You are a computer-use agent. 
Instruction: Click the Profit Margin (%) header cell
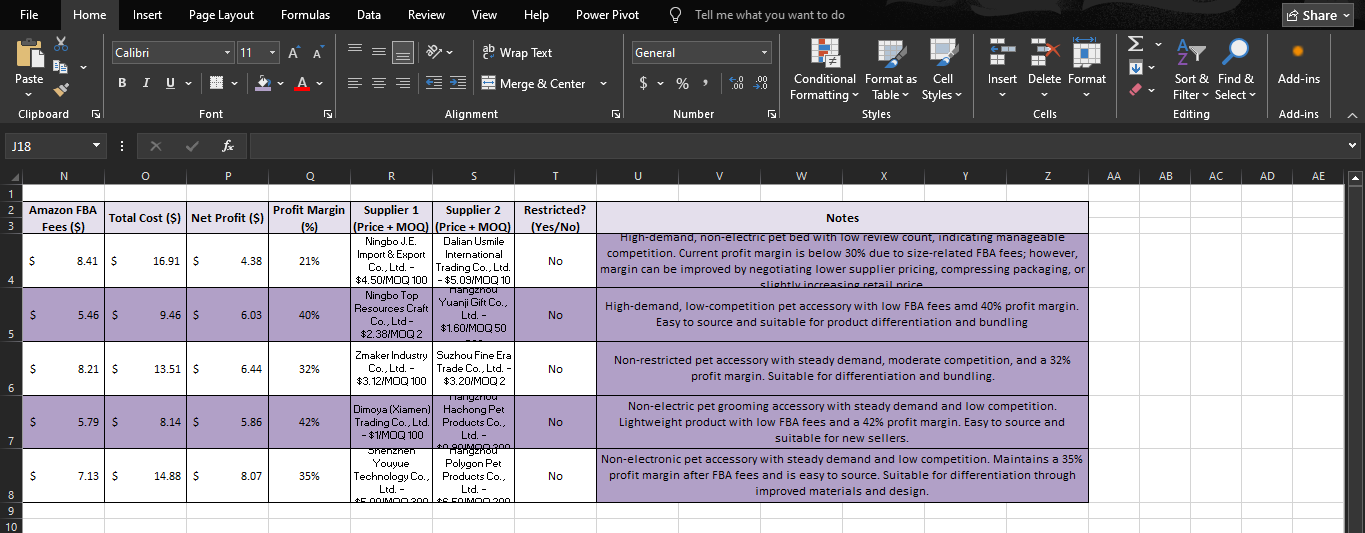(309, 218)
